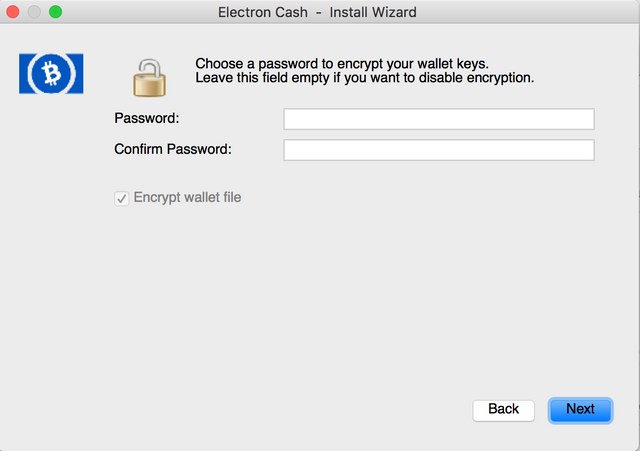Screen dimensions: 640x451
Task: Focus the Confirm Password input field
Action: (x=438, y=150)
